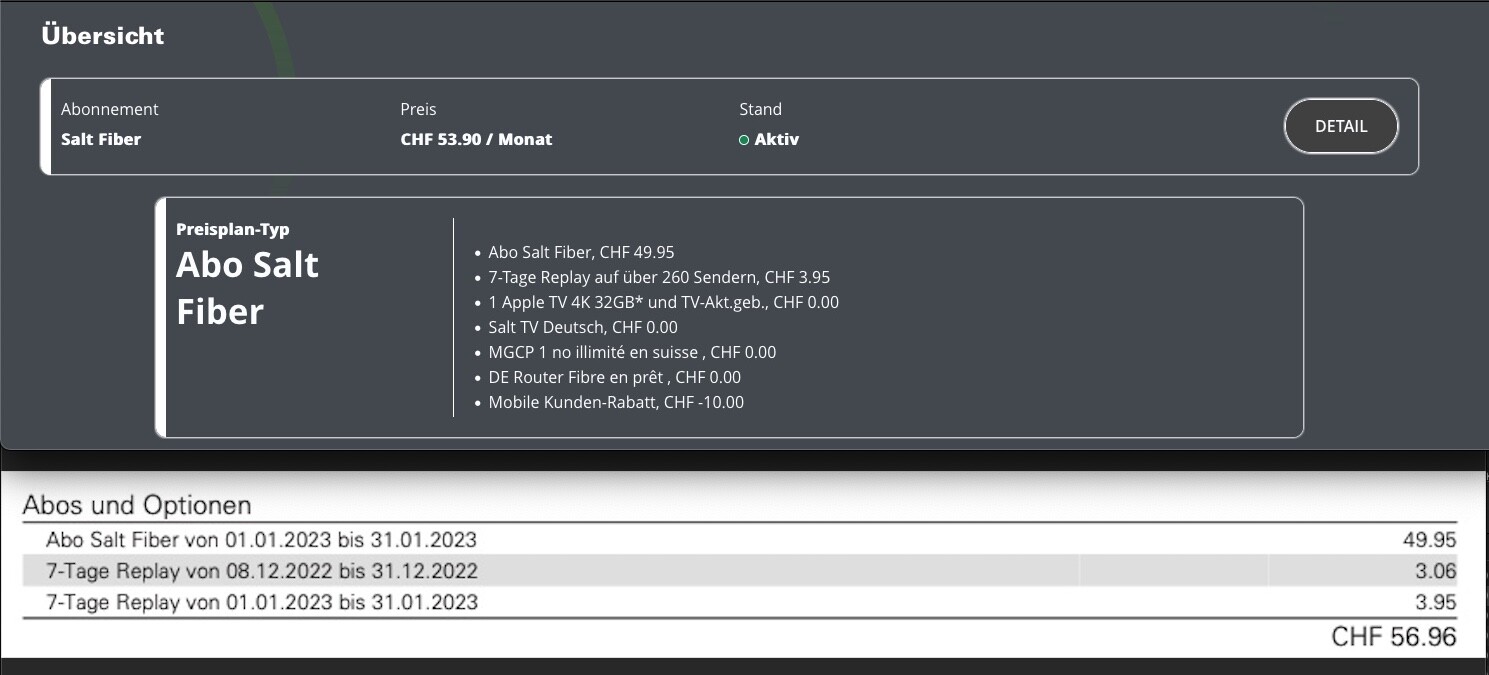Click the Apple TV 4K 32GB list item
Screen dimensions: 1489x675
tap(663, 302)
